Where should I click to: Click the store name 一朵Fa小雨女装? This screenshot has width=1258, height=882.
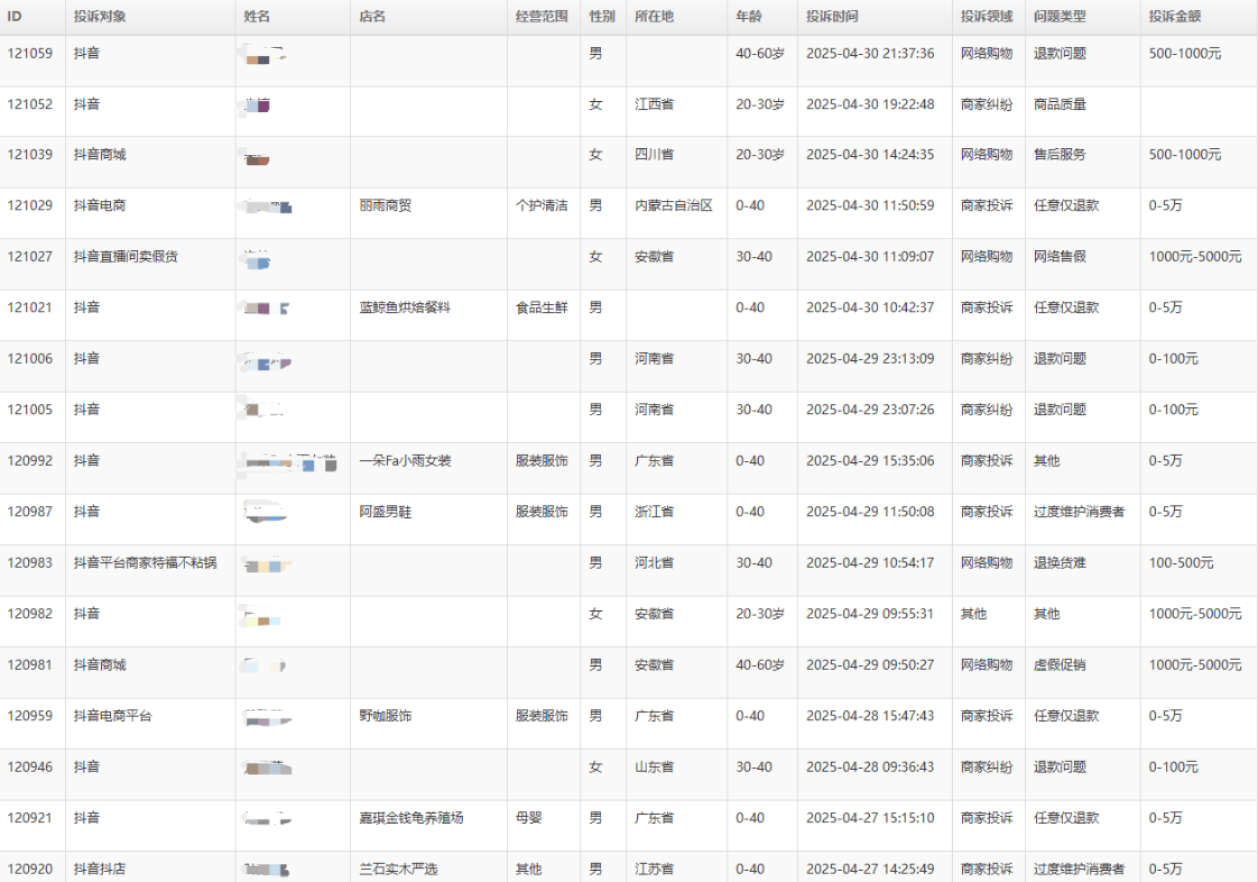pyautogui.click(x=405, y=461)
